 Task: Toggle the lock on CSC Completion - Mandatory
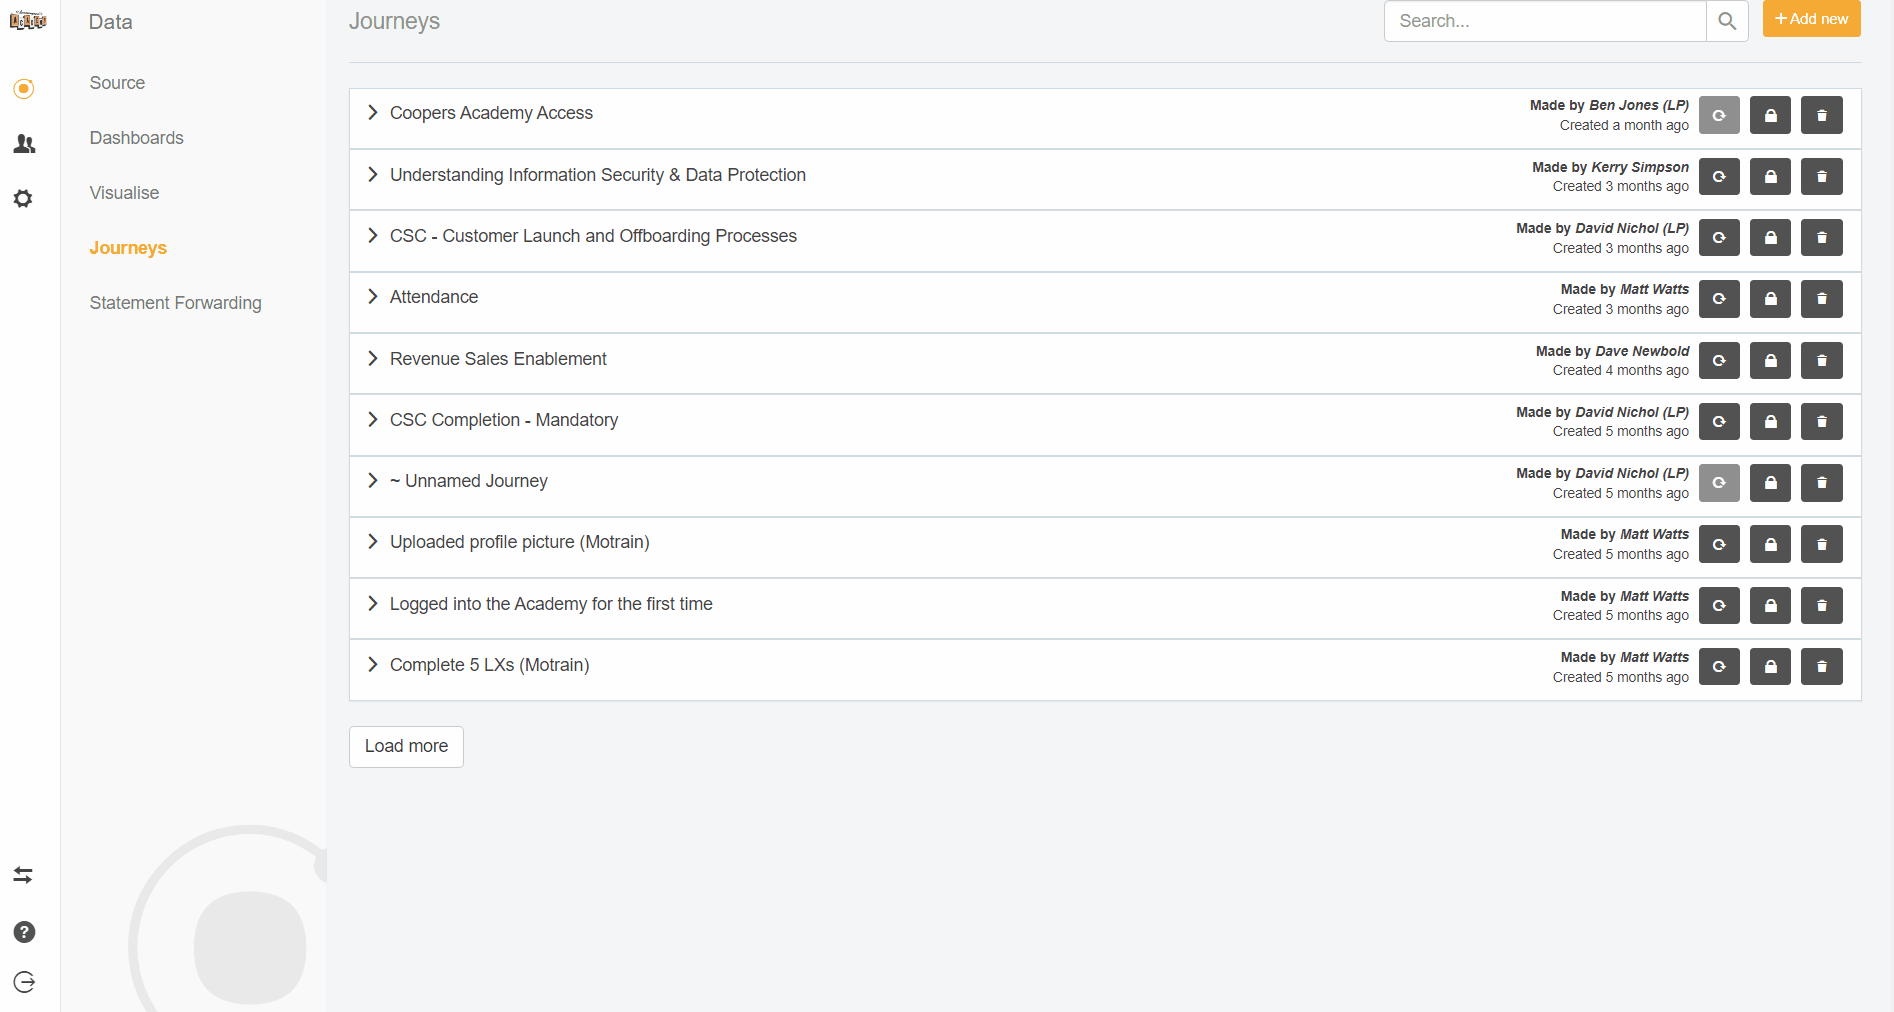point(1770,422)
